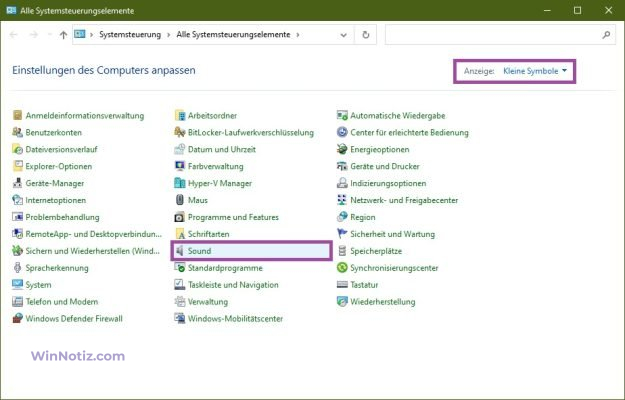Image resolution: width=625 pixels, height=400 pixels.
Task: Open the Hyper-V Manager icon
Action: click(180, 183)
